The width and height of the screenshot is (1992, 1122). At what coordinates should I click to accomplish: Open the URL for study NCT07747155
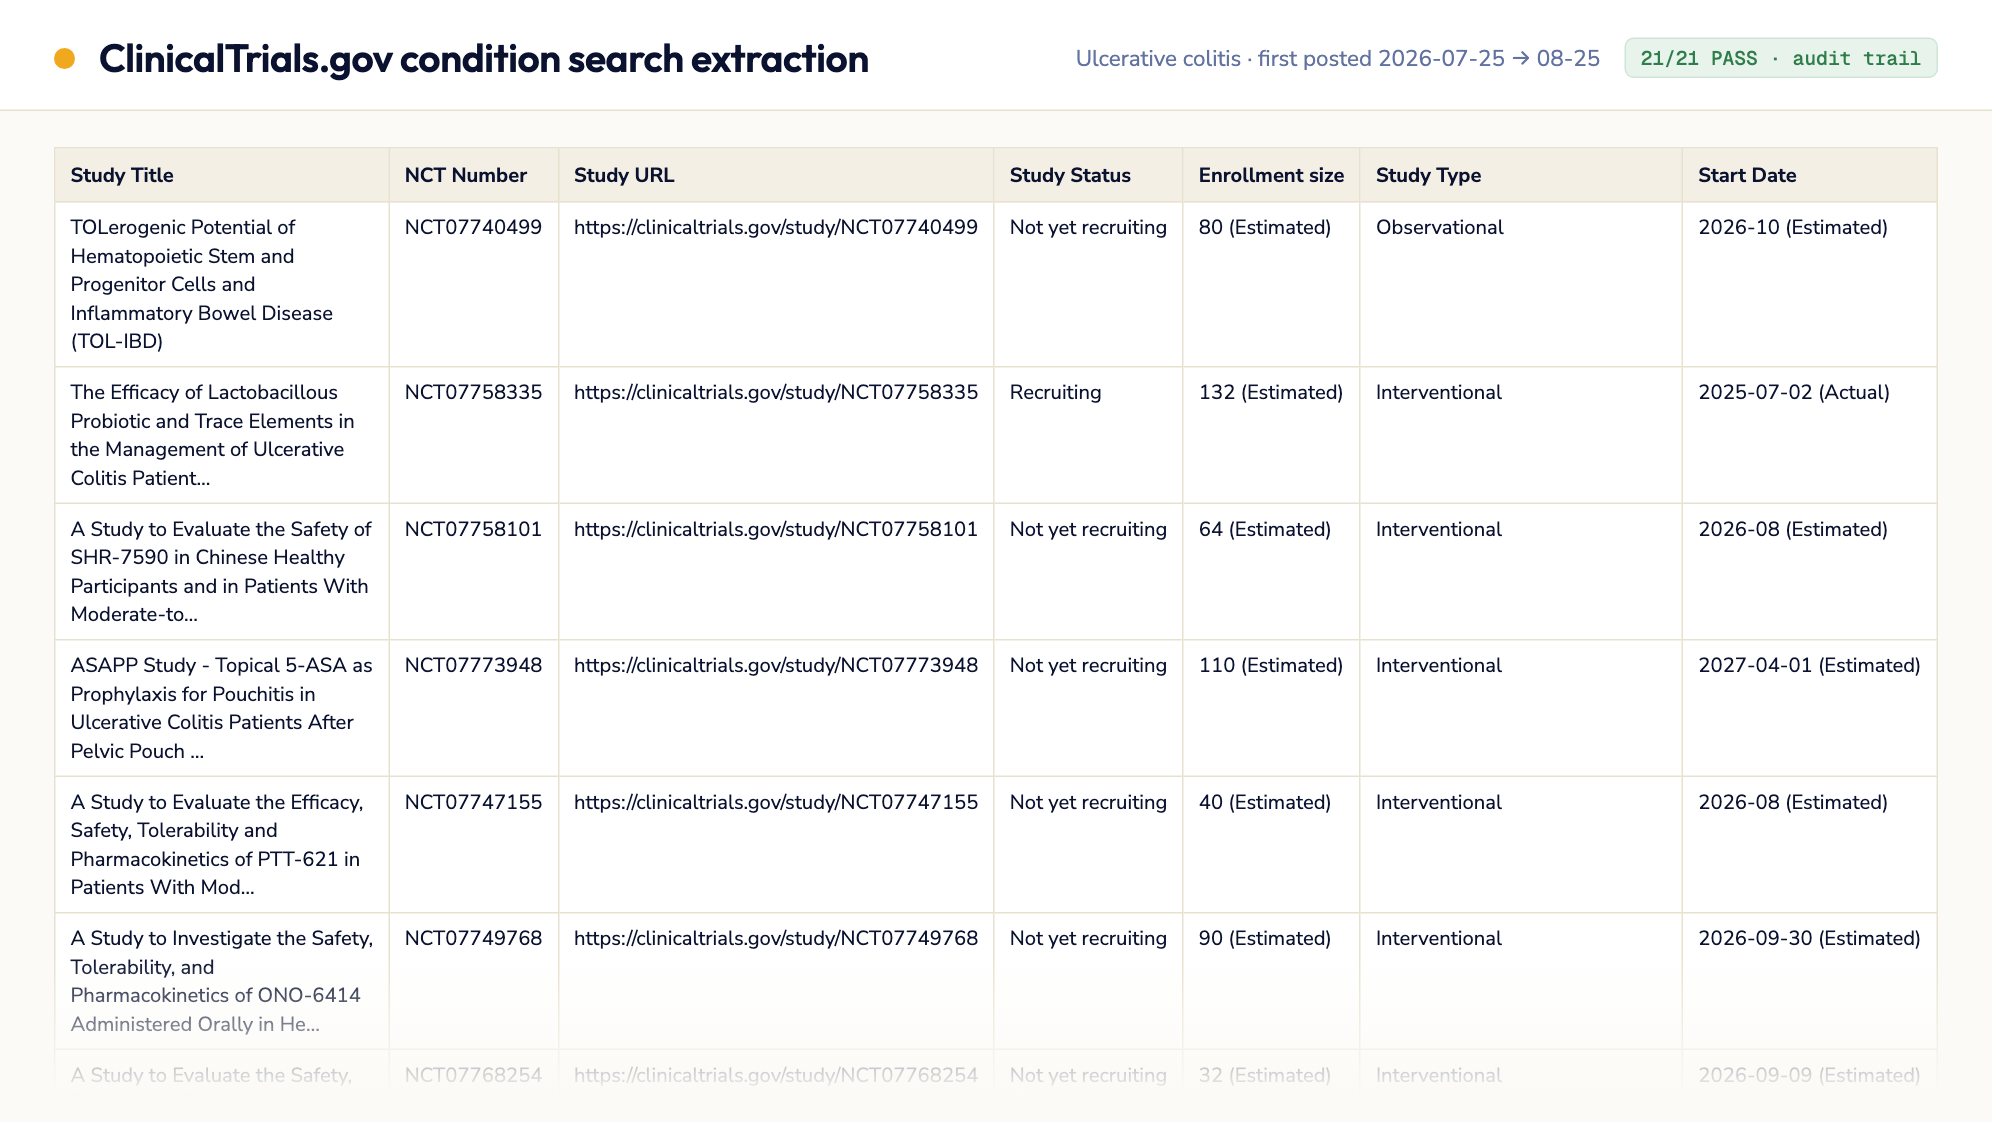[776, 802]
